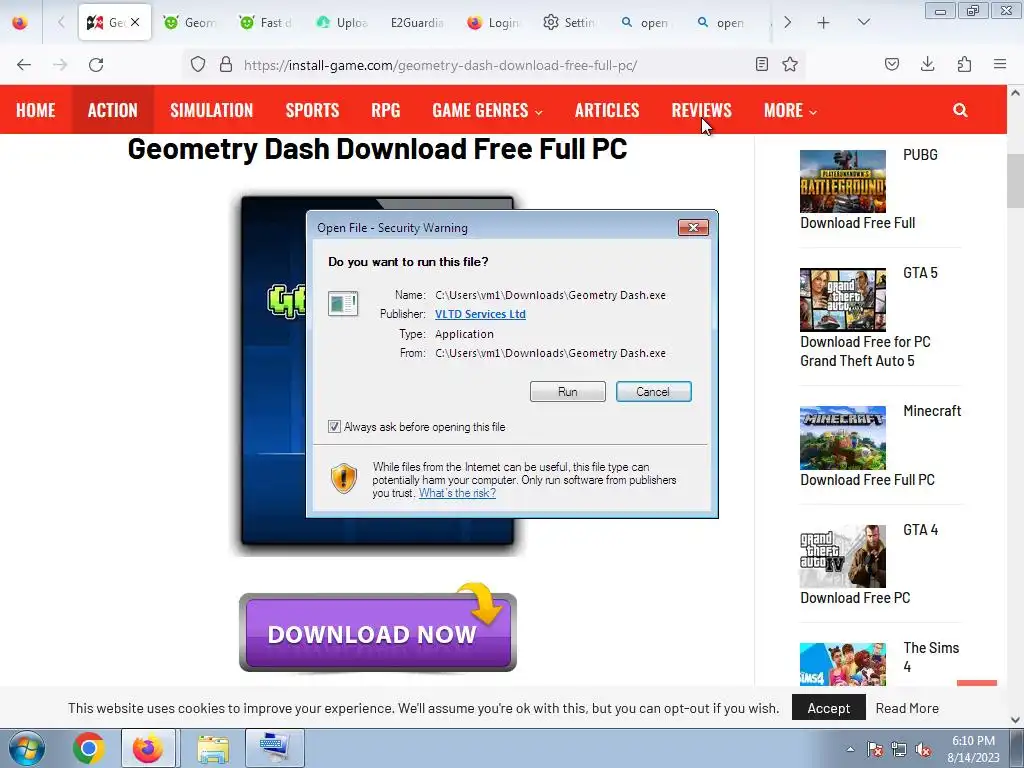Switch to the Fast d tab
This screenshot has height=768, width=1024.
tap(265, 22)
